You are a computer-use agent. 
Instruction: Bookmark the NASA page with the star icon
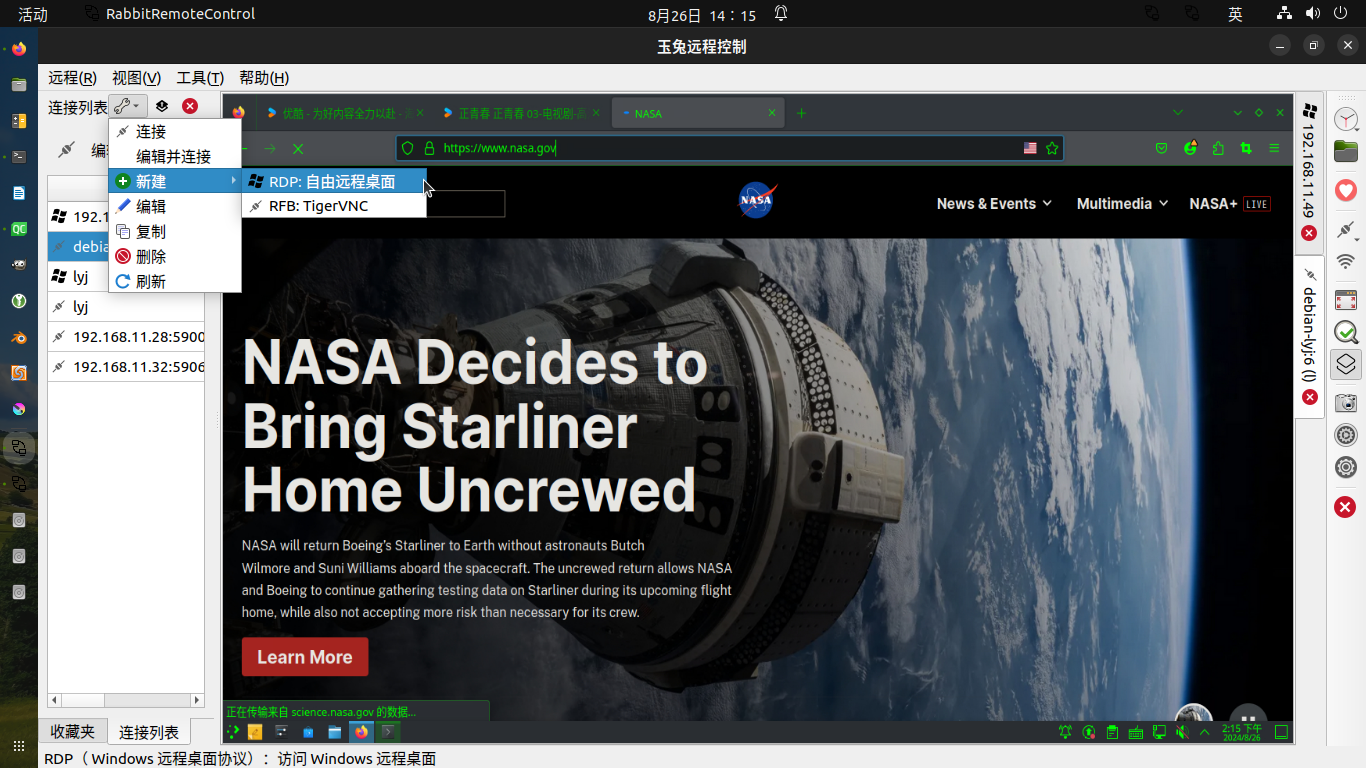click(x=1052, y=148)
